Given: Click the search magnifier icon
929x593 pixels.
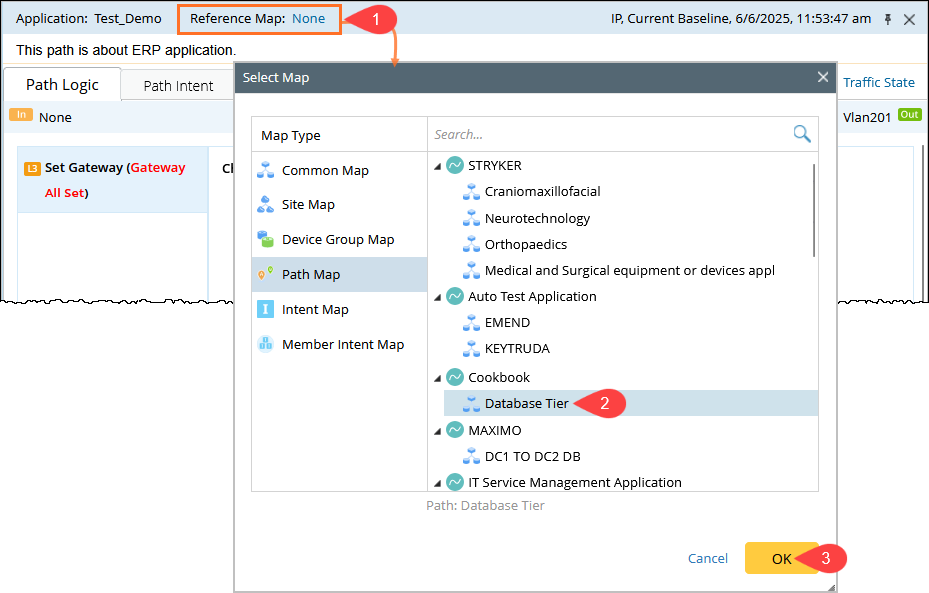Looking at the screenshot, I should [x=801, y=134].
